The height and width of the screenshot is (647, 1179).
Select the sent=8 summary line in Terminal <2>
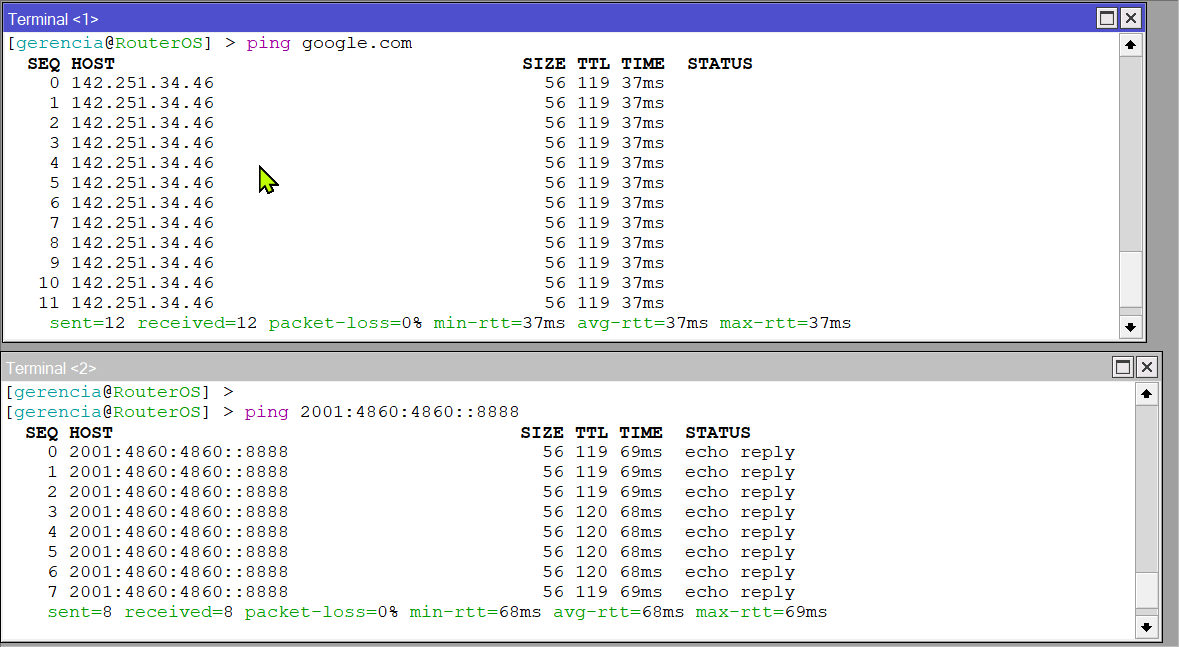point(437,612)
